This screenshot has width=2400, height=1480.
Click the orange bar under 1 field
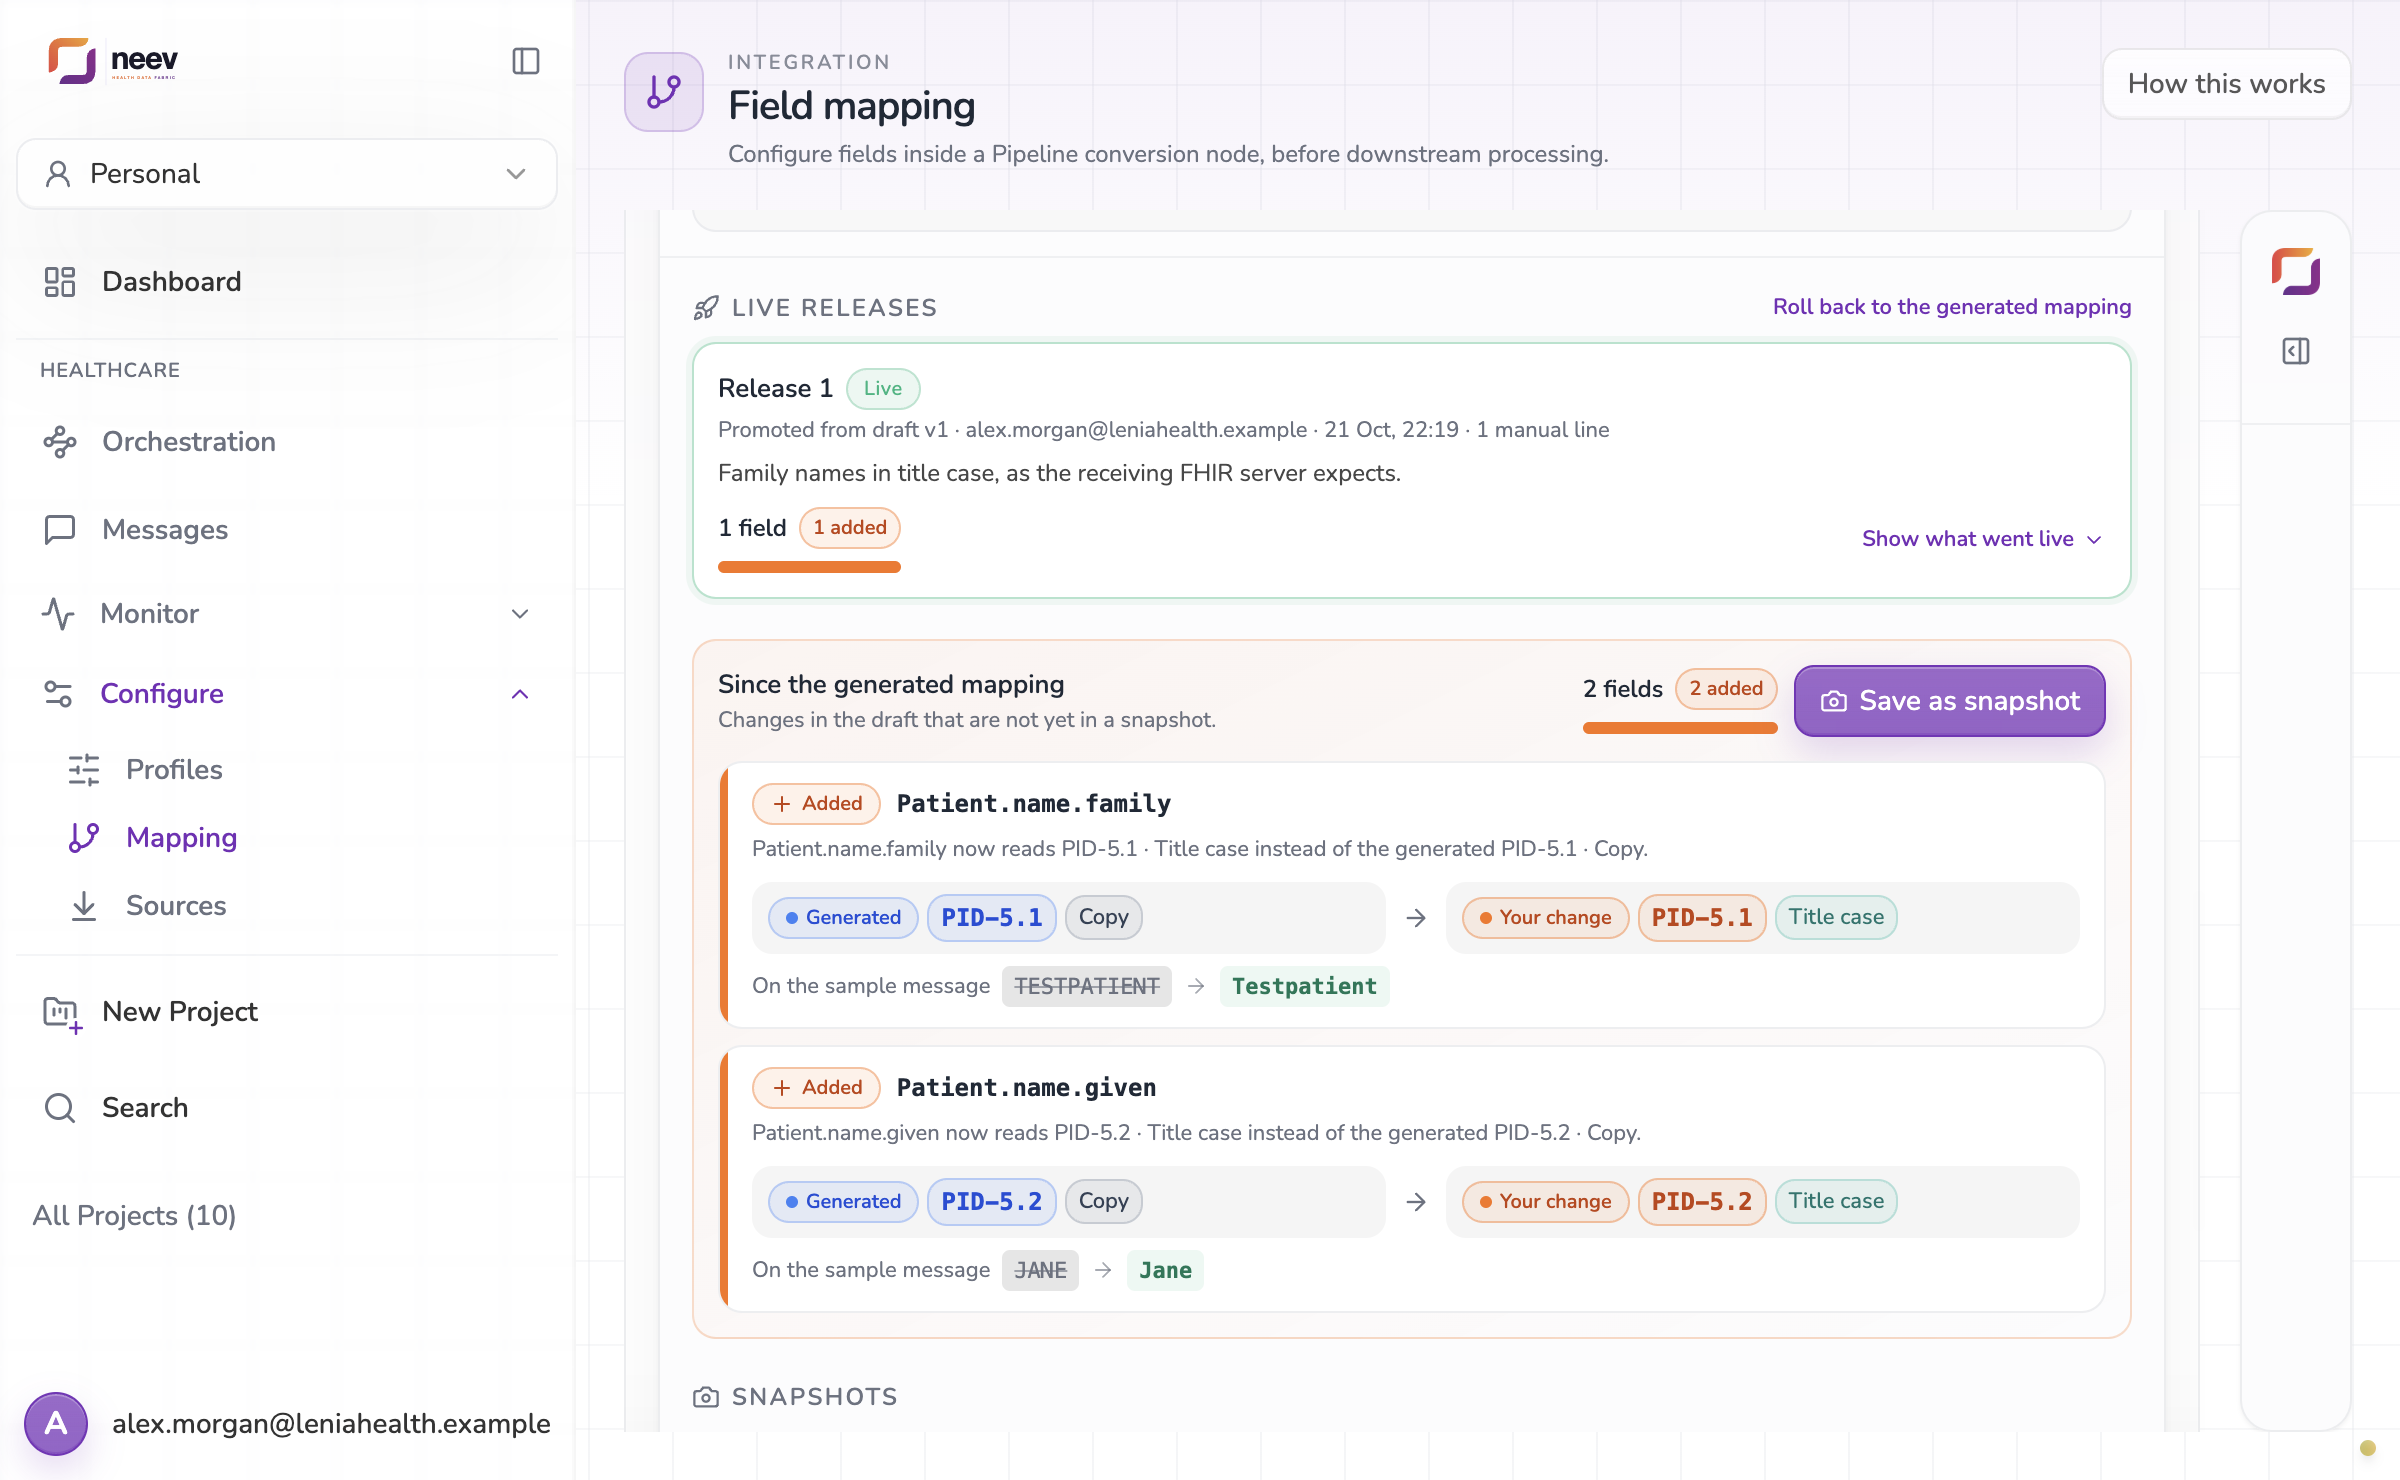[809, 567]
